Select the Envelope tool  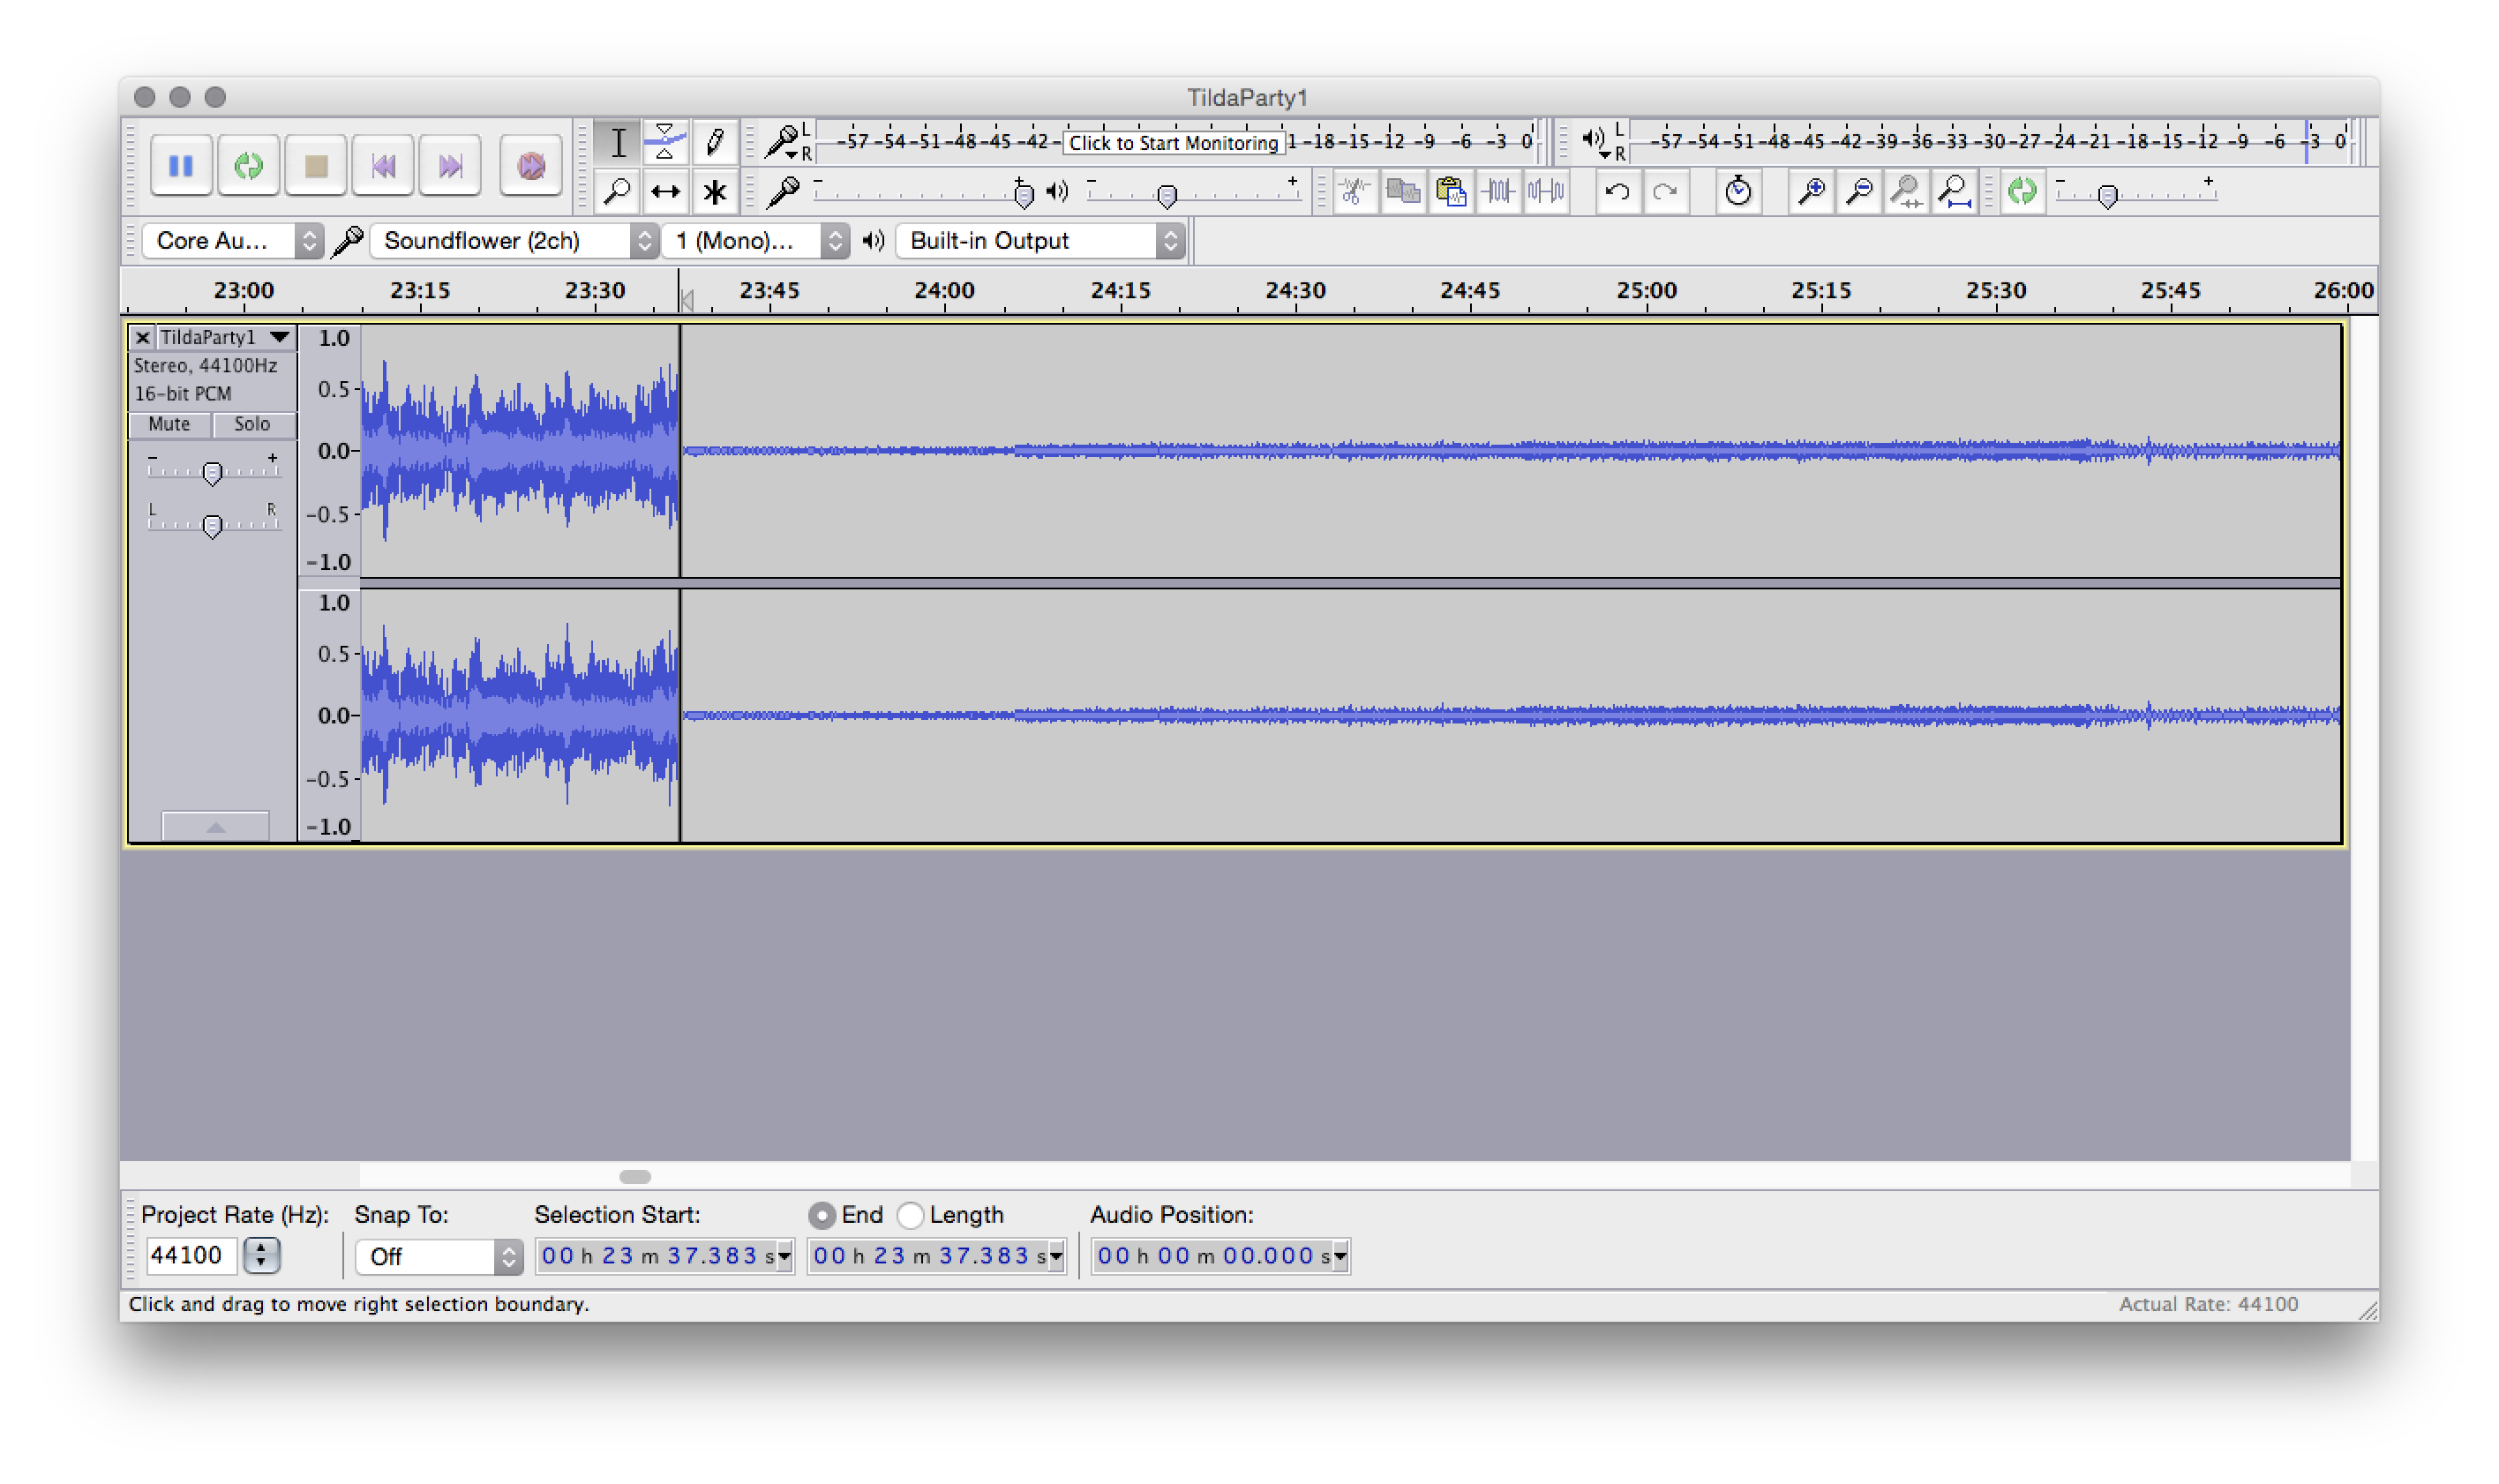click(665, 142)
